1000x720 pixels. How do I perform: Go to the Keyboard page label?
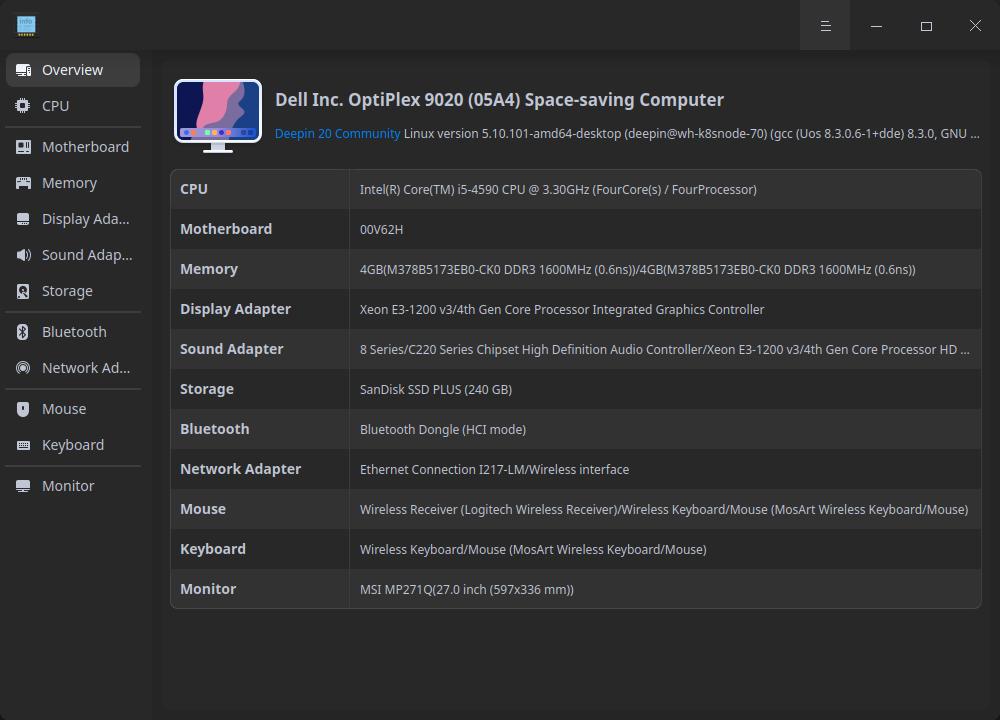[73, 445]
